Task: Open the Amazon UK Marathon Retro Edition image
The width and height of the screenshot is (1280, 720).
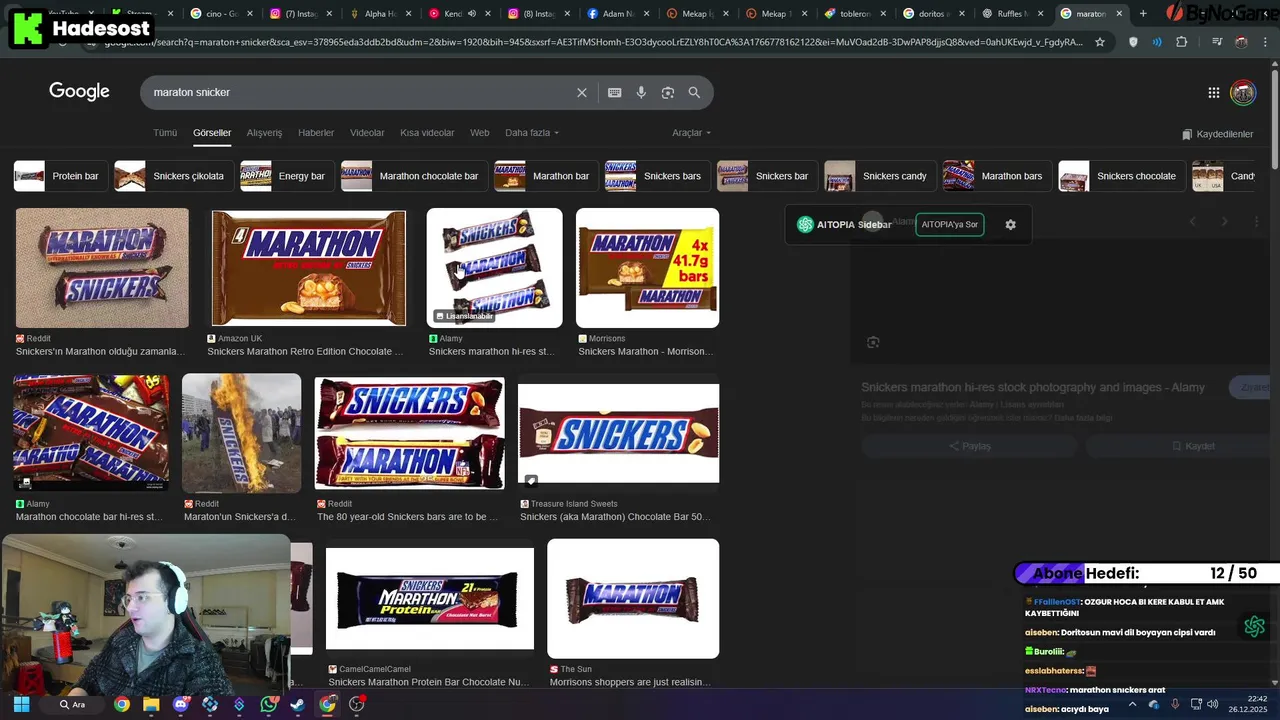Action: 308,268
